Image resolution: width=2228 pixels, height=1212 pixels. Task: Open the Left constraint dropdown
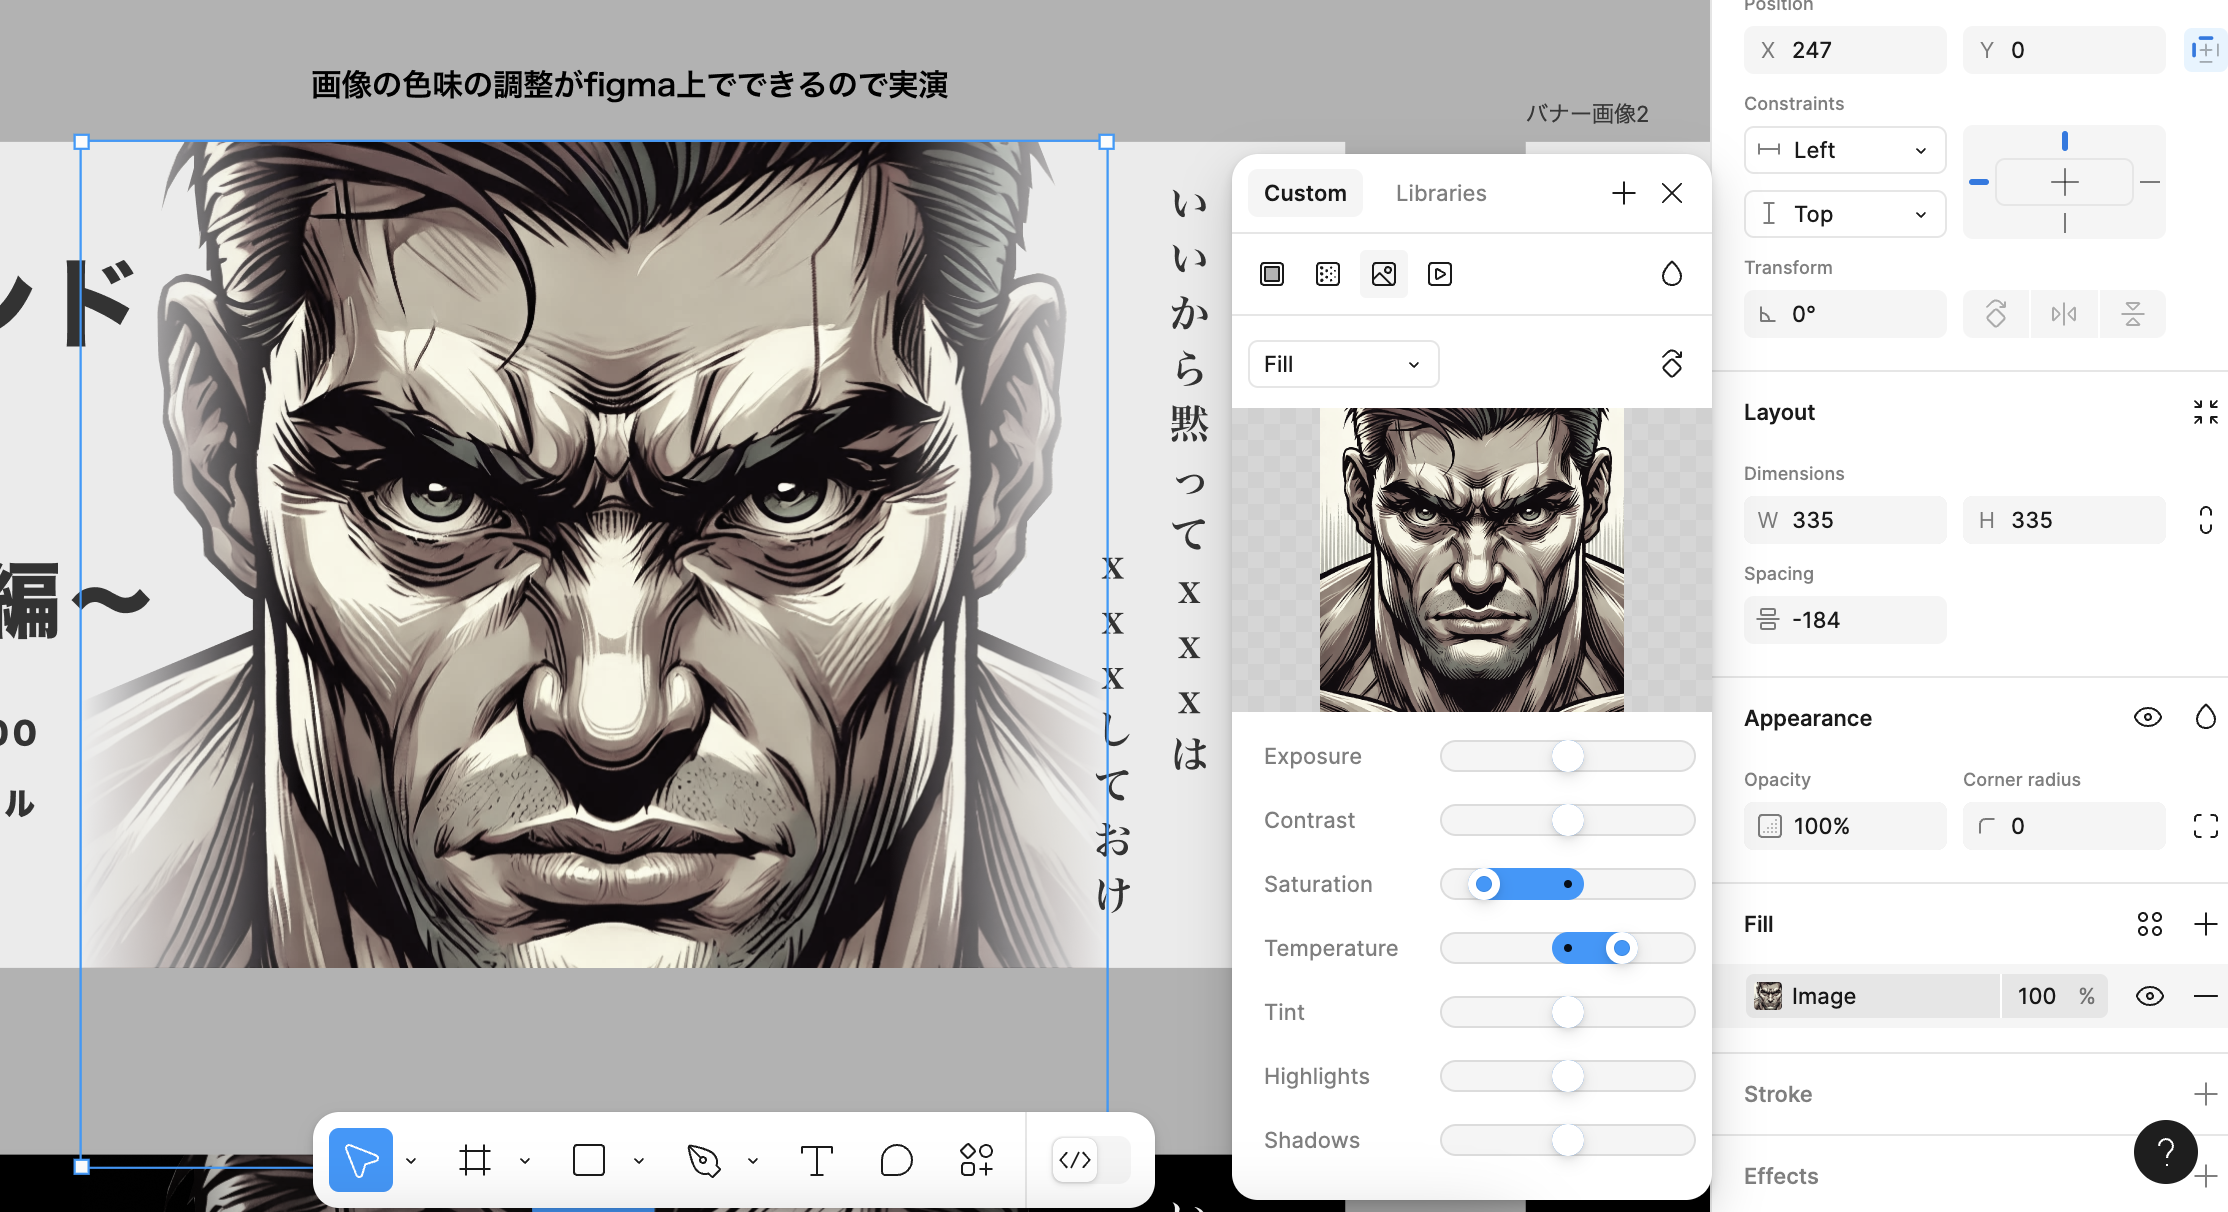[x=1844, y=150]
